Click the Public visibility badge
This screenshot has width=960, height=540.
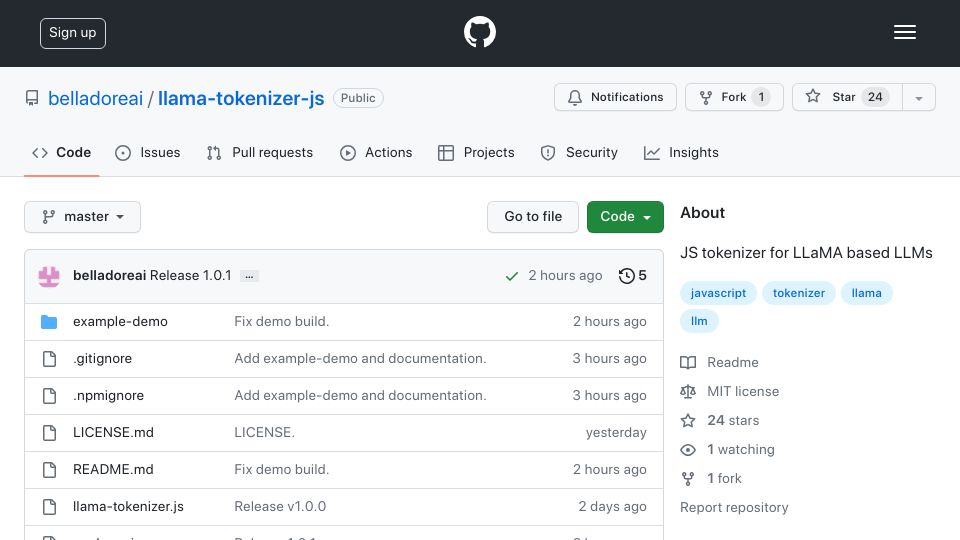tap(358, 98)
